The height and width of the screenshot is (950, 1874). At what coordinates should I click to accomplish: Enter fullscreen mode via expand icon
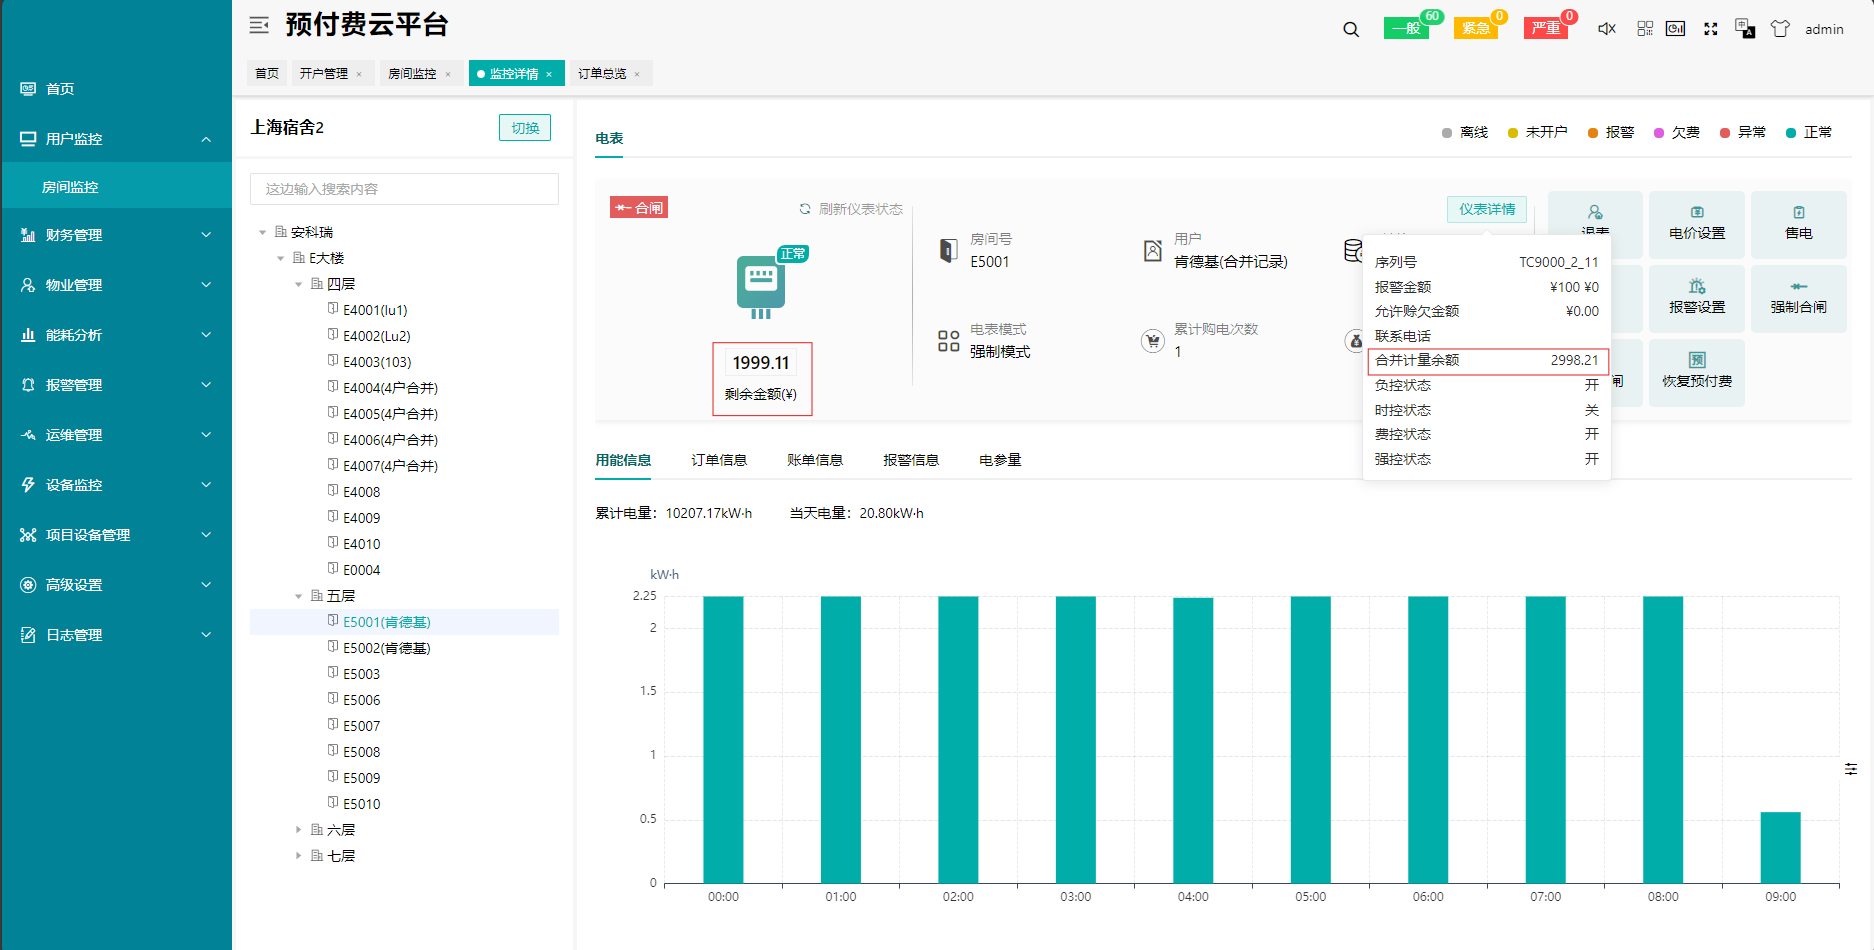click(x=1711, y=29)
